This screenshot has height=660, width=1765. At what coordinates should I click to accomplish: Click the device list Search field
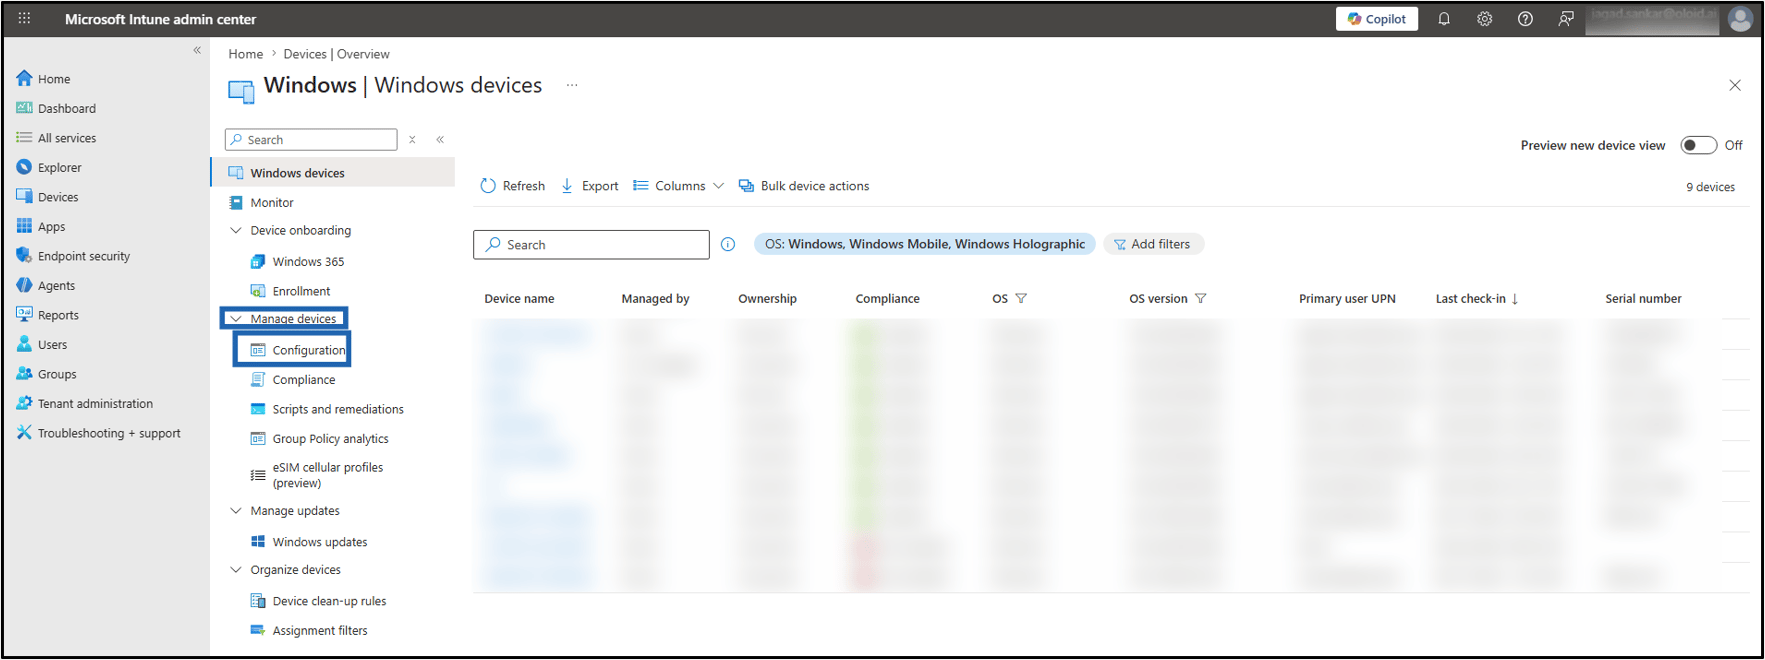point(591,244)
